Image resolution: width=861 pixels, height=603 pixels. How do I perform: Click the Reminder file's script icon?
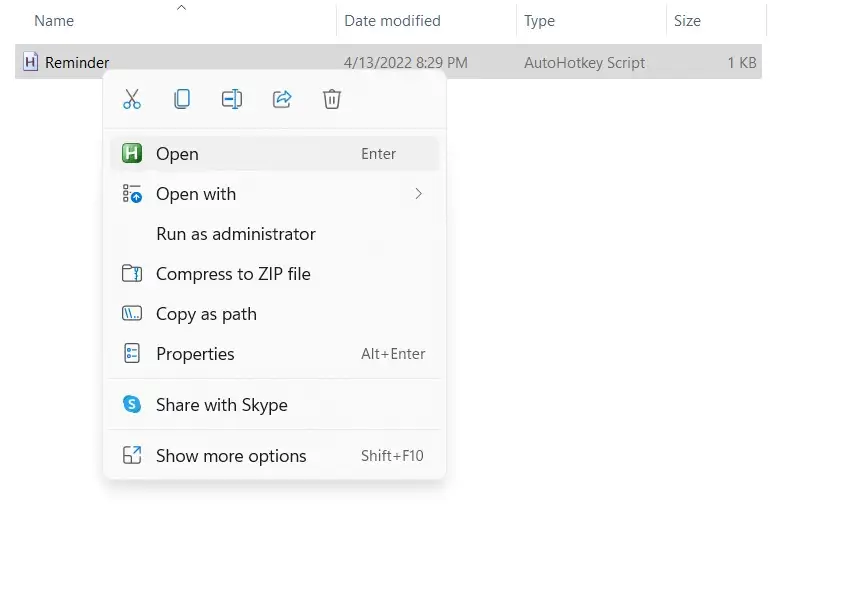click(30, 62)
